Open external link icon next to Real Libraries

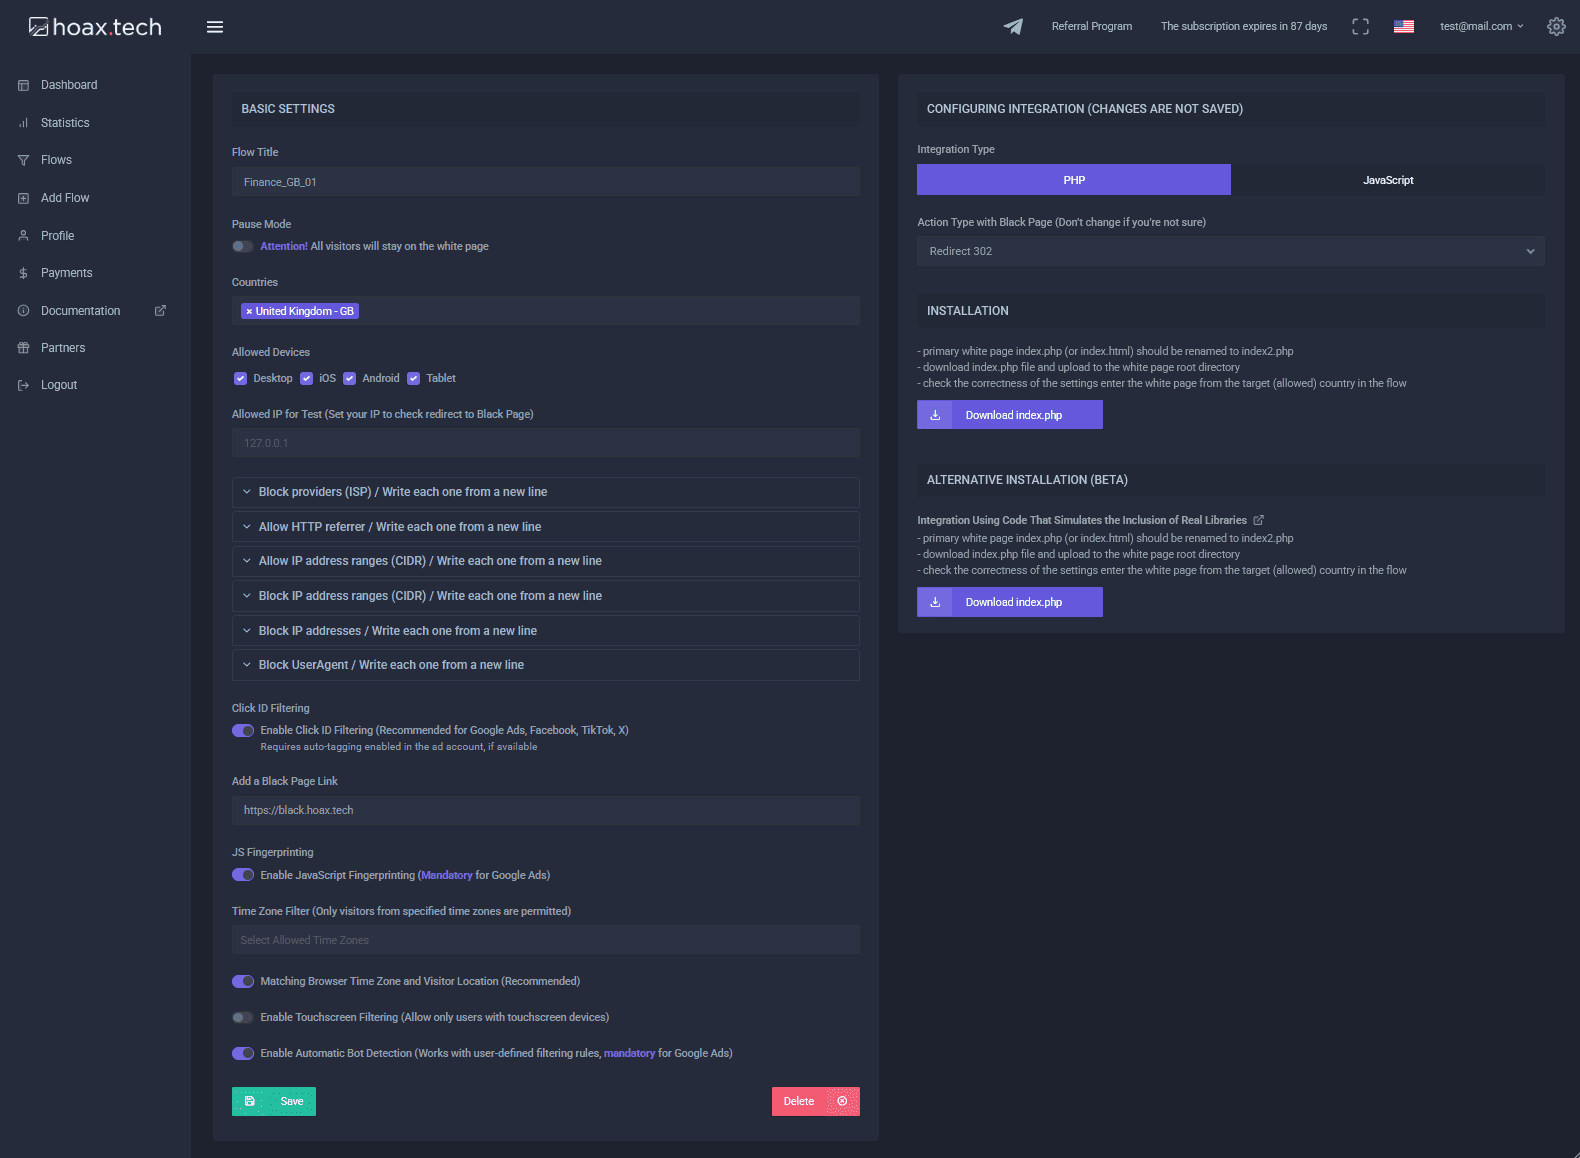click(x=1259, y=520)
